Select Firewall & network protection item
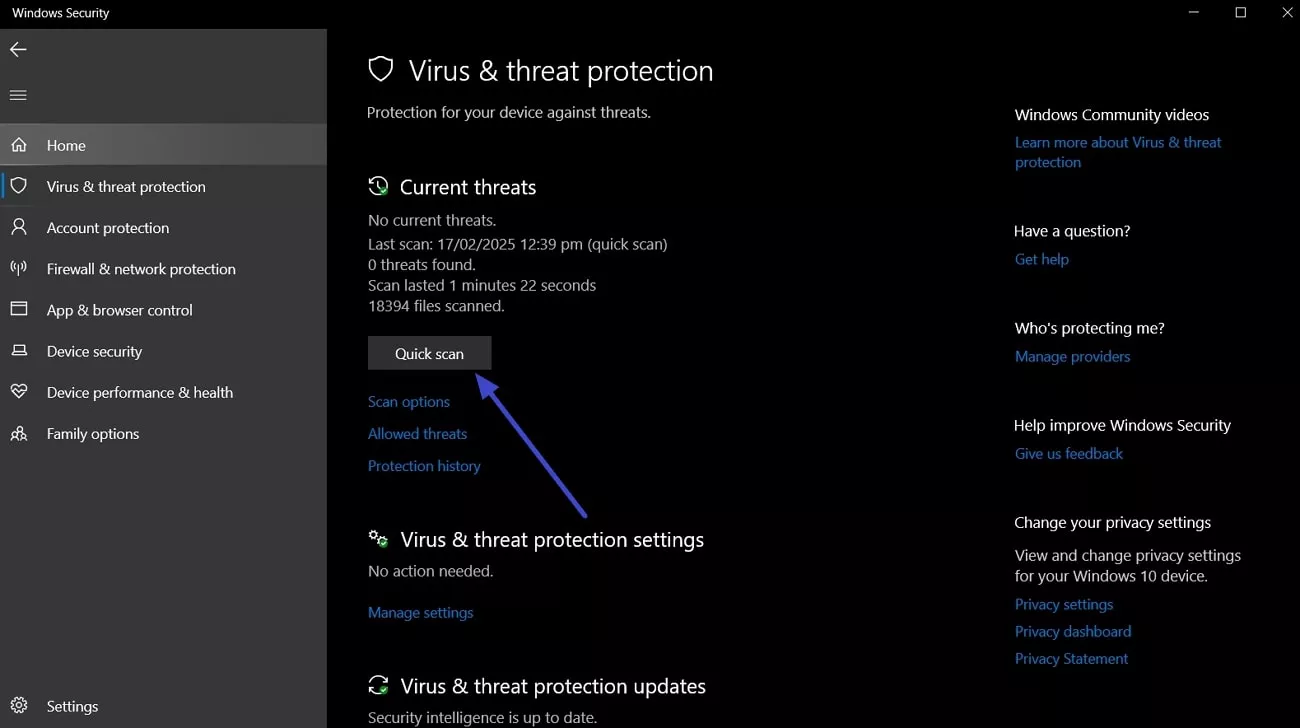The width and height of the screenshot is (1300, 728). (x=141, y=269)
